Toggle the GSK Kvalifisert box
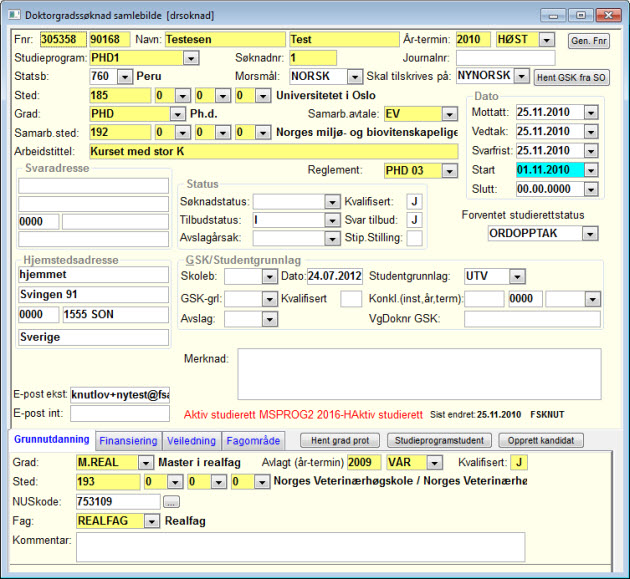630x579 pixels. 351,299
